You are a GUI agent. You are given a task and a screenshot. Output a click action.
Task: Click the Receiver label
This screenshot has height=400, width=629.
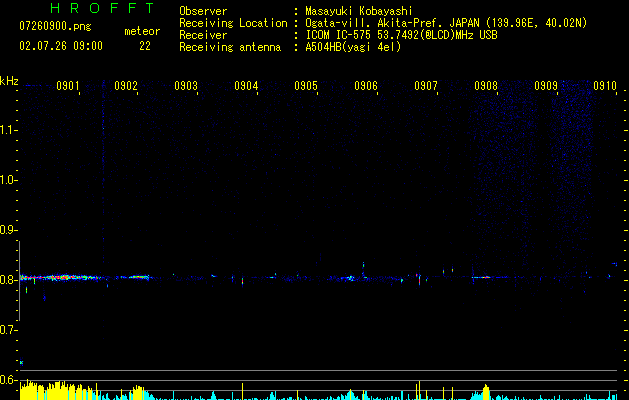(203, 35)
